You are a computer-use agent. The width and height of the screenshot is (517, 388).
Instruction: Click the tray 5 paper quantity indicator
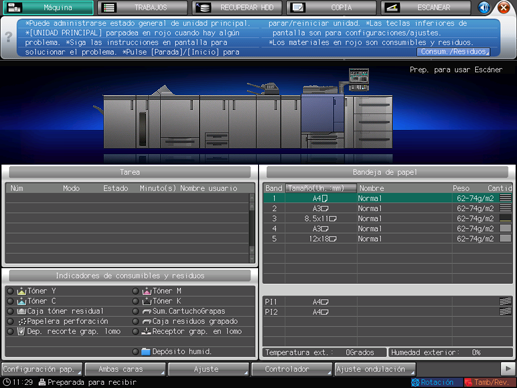click(505, 239)
